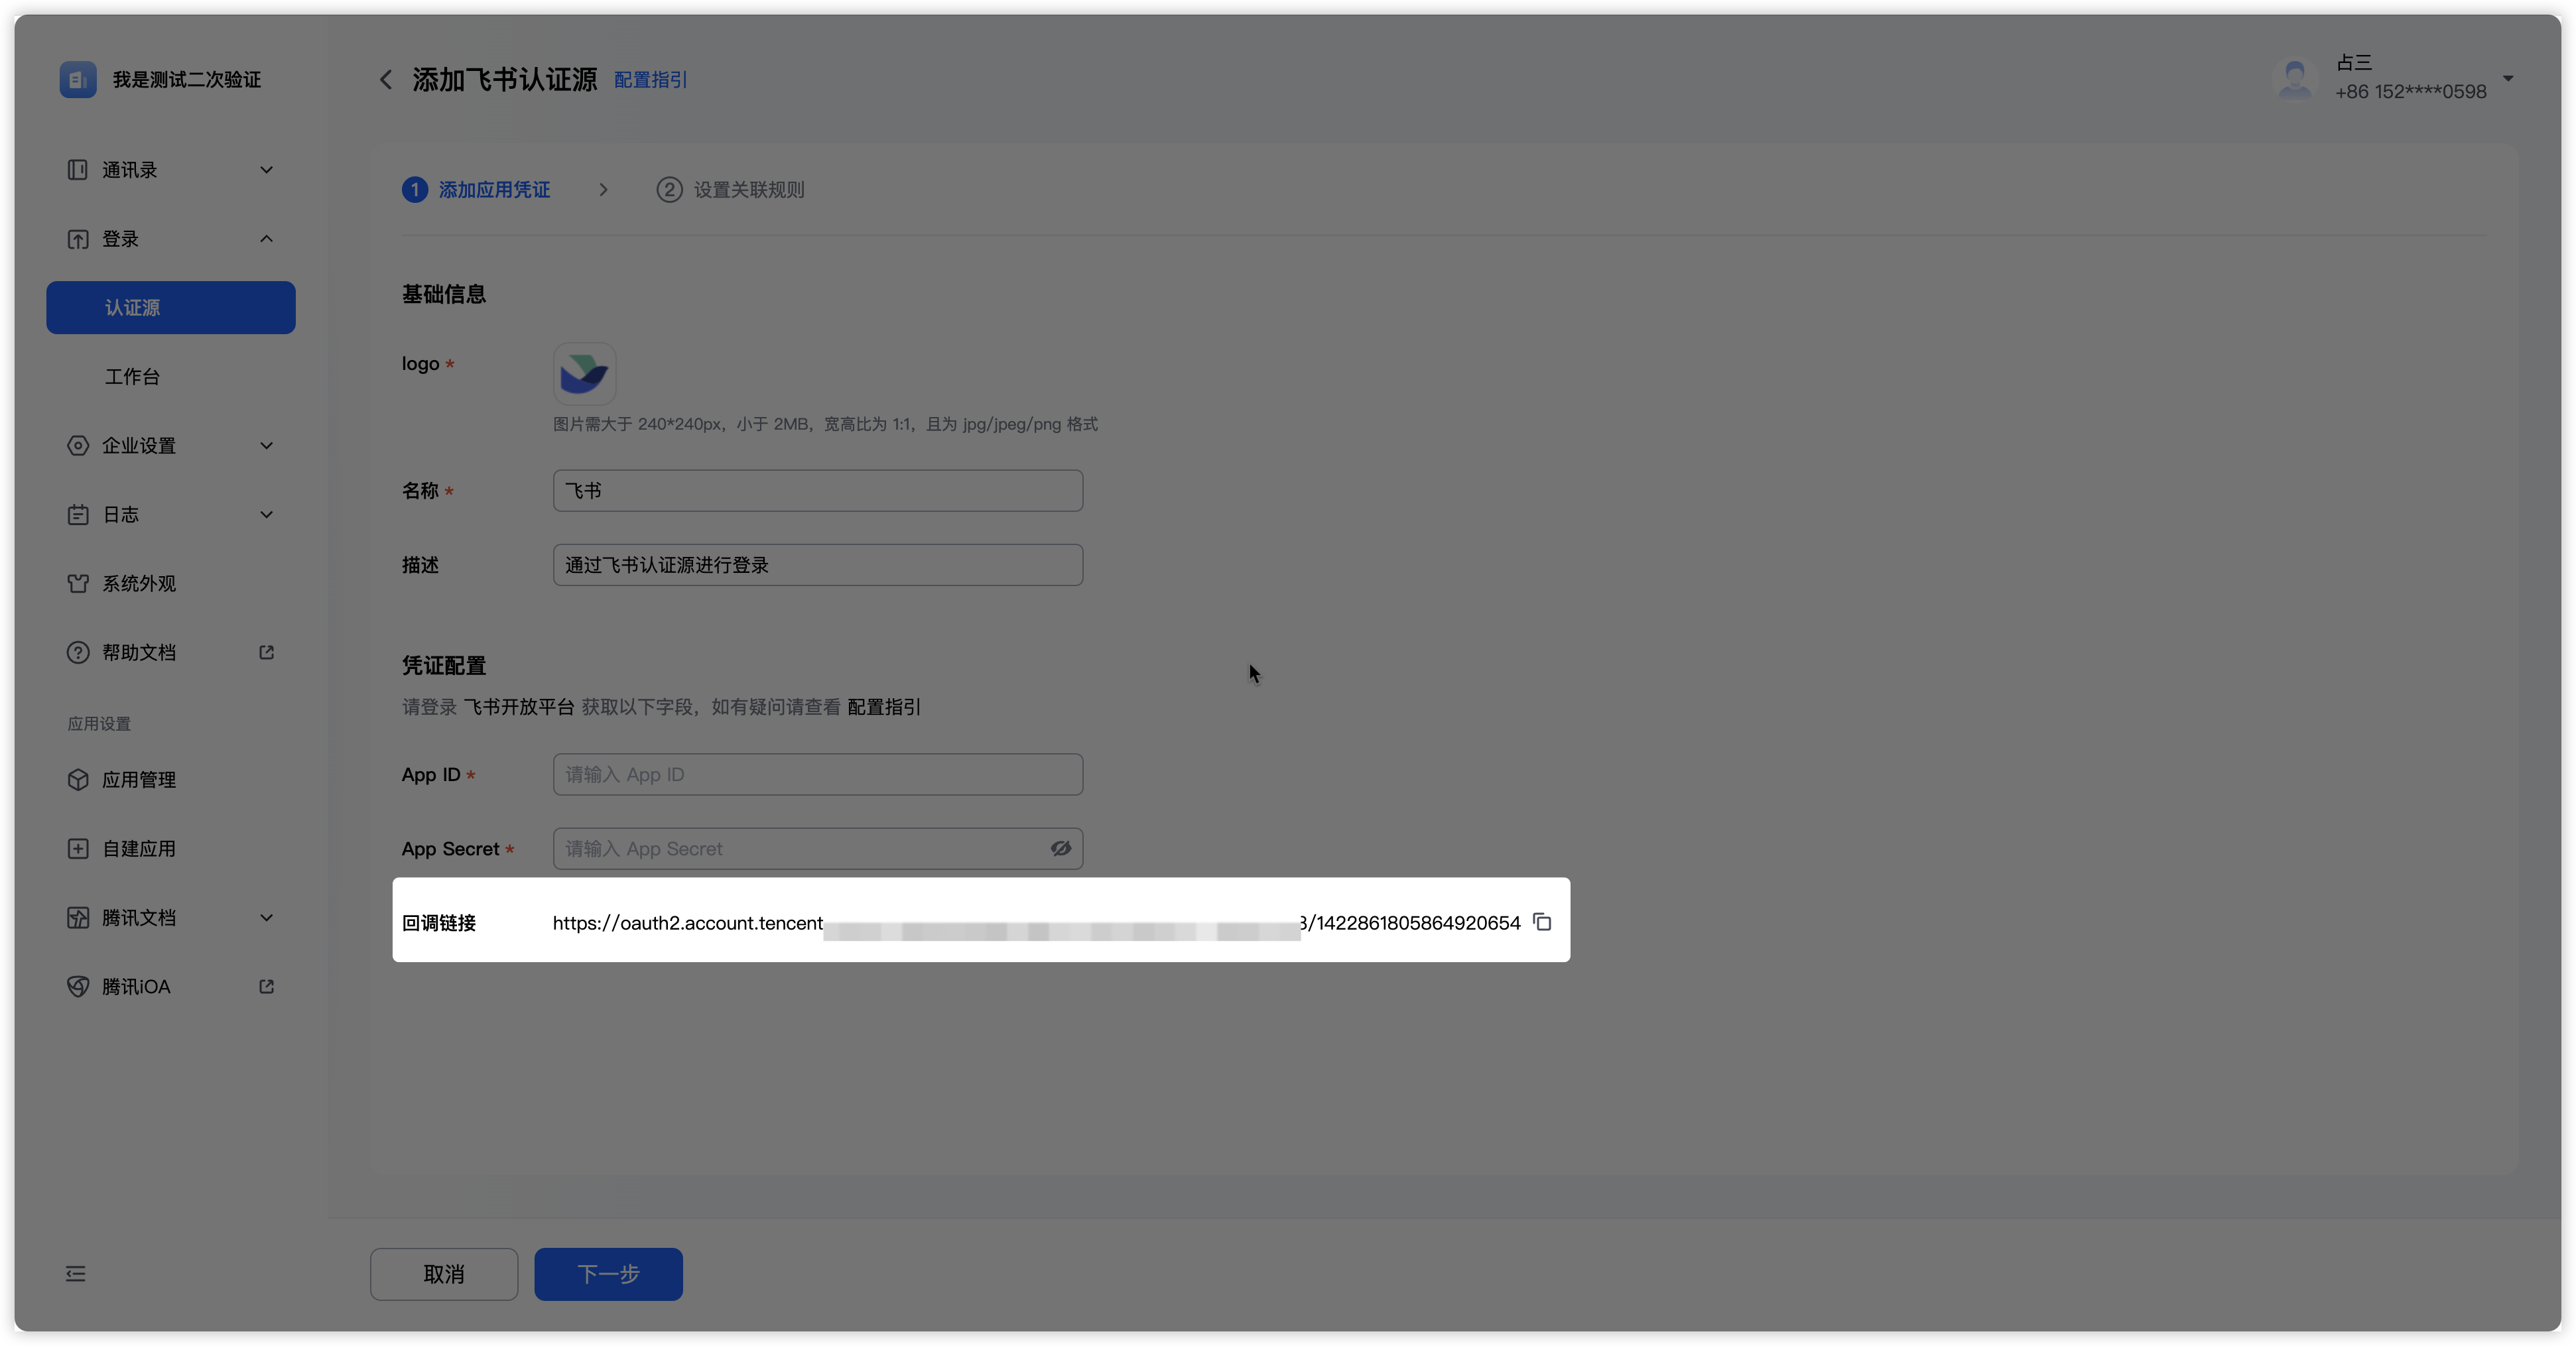Open the user account dropdown arrow
The width and height of the screenshot is (2576, 1346).
click(2508, 78)
